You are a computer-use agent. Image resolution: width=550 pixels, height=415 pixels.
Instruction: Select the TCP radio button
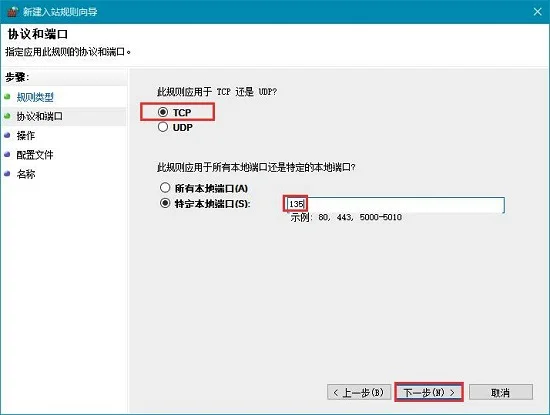[163, 112]
